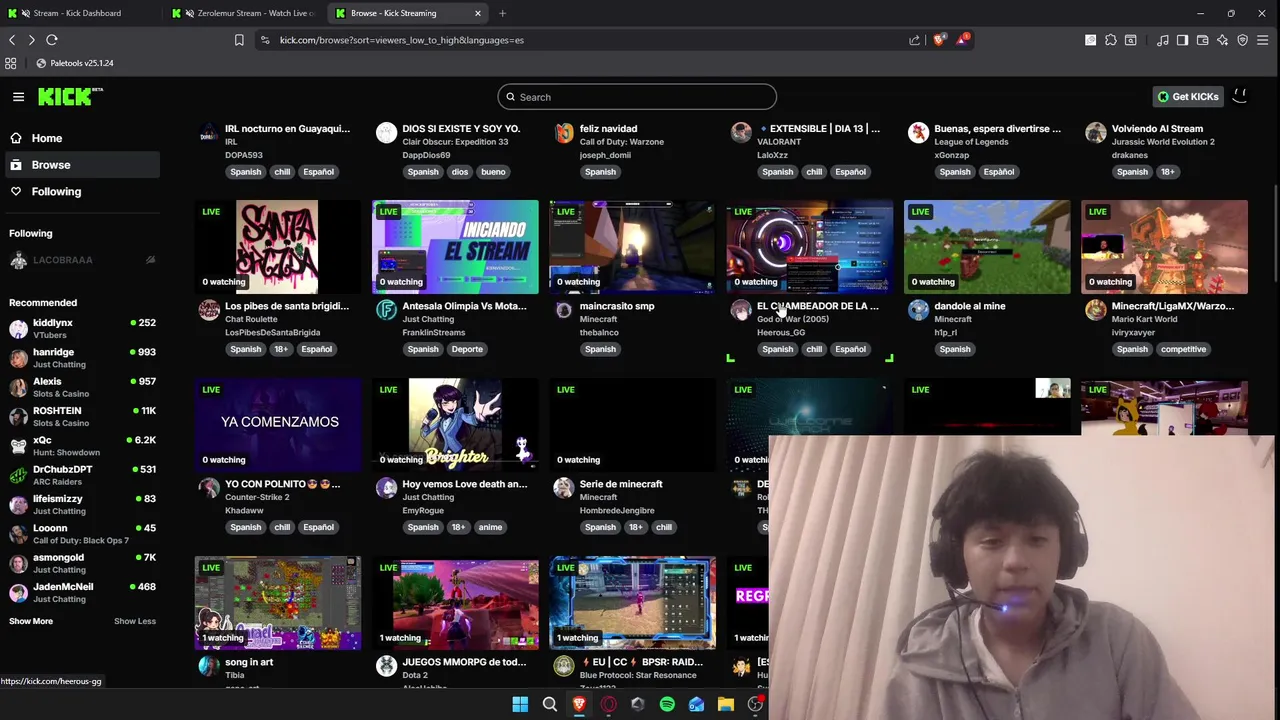Click the Brave Rewards triangle icon
Screen dimensions: 1280x720
962,40
